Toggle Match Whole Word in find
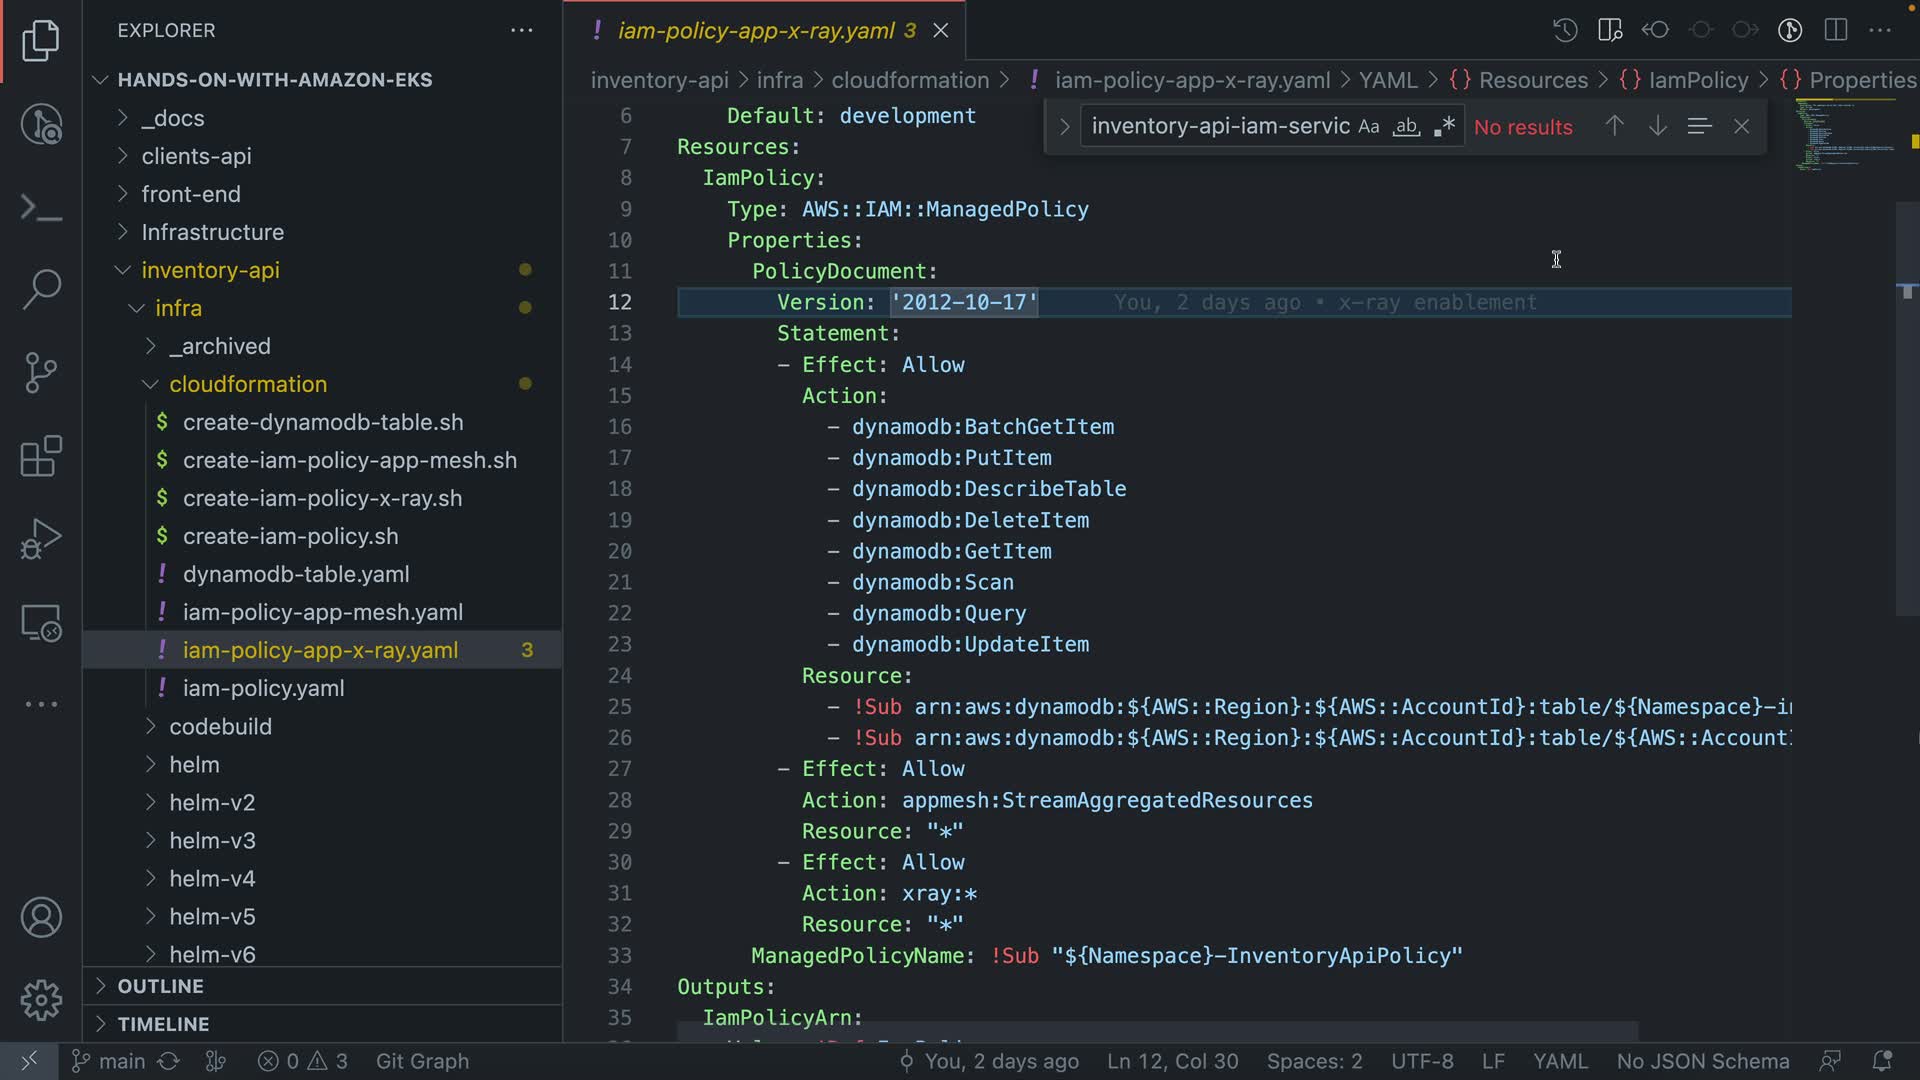This screenshot has width=1920, height=1080. pos(1406,127)
